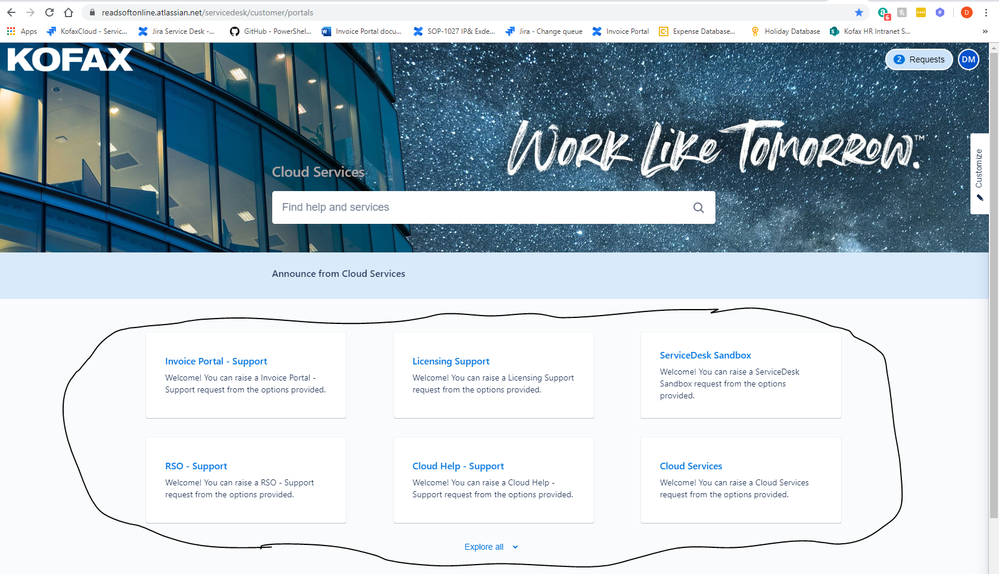Screen dimensions: 999x574
Task: Open the Invoice Portal bookmark
Action: tap(621, 31)
